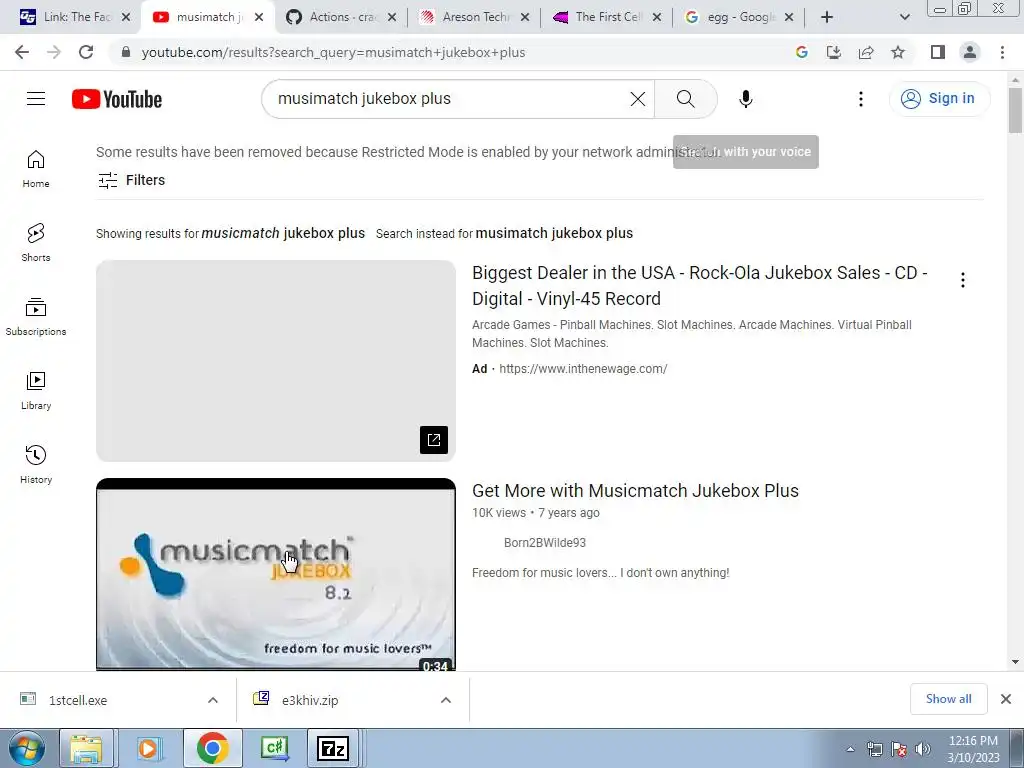Click 'musicmatch jukebox plus' corrected query text
This screenshot has width=1024, height=768.
coord(283,233)
